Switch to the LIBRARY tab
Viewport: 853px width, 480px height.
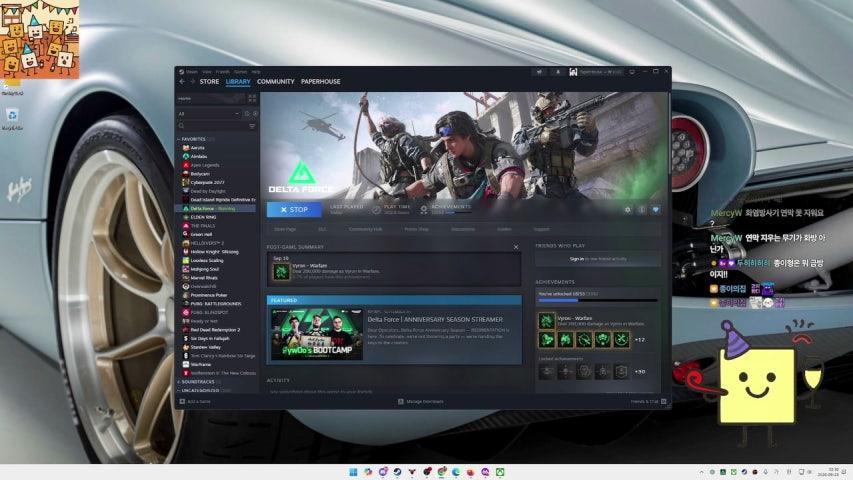pos(238,82)
